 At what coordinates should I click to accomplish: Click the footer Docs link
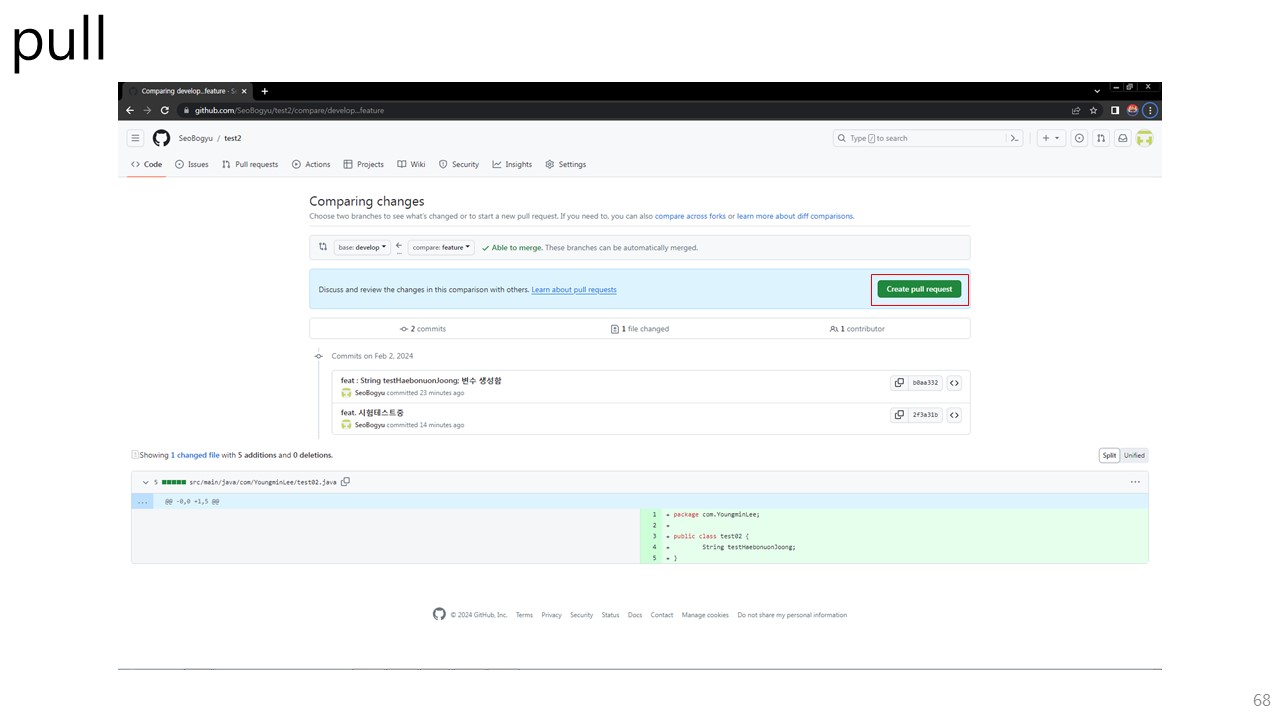(x=635, y=615)
